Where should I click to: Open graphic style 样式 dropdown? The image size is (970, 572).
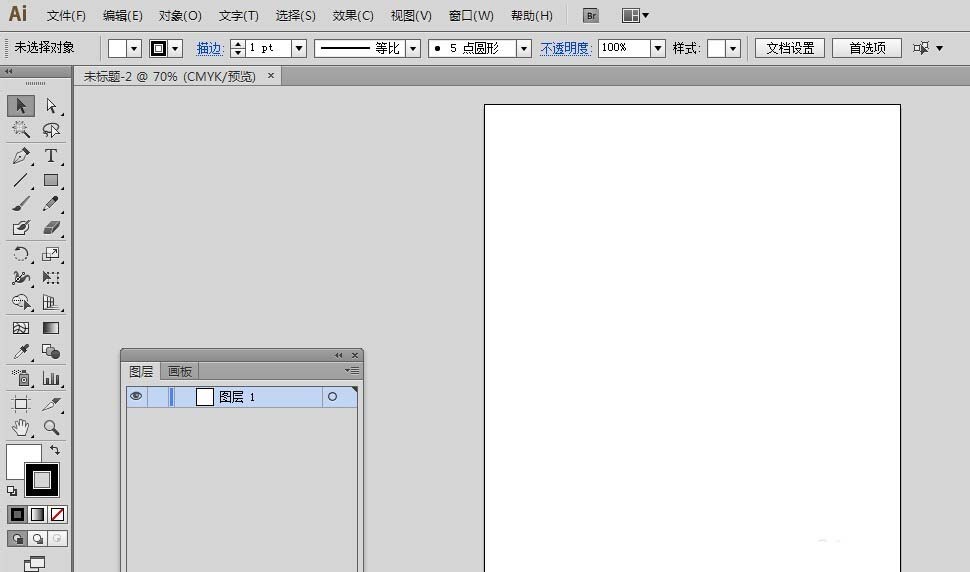[x=733, y=48]
